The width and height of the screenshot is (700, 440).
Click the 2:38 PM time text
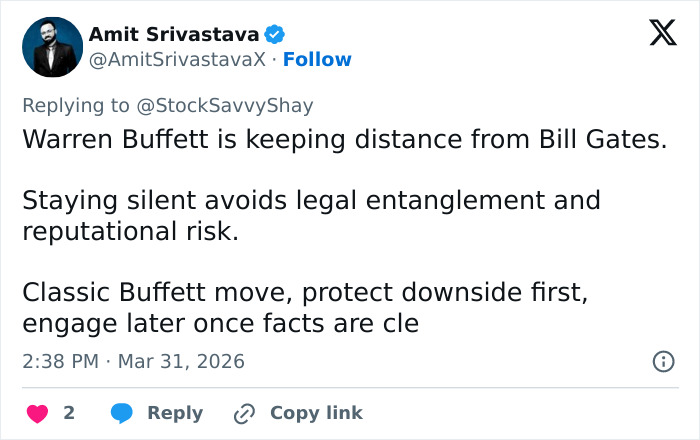[x=62, y=361]
